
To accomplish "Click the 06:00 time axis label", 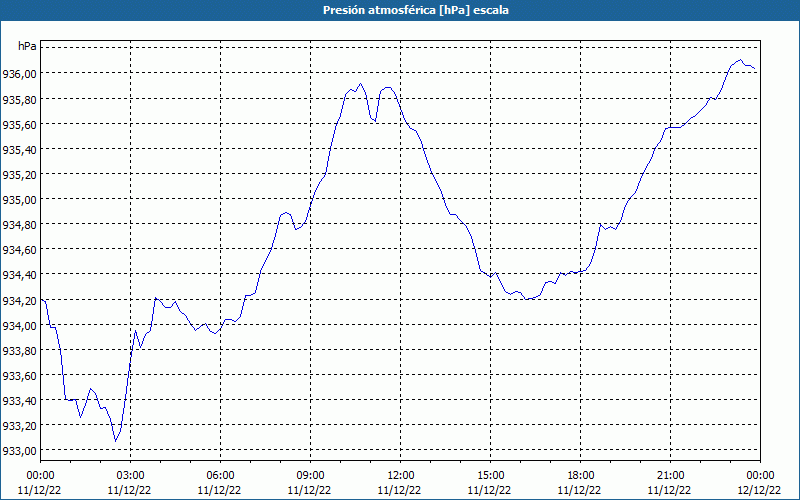I will point(220,476).
